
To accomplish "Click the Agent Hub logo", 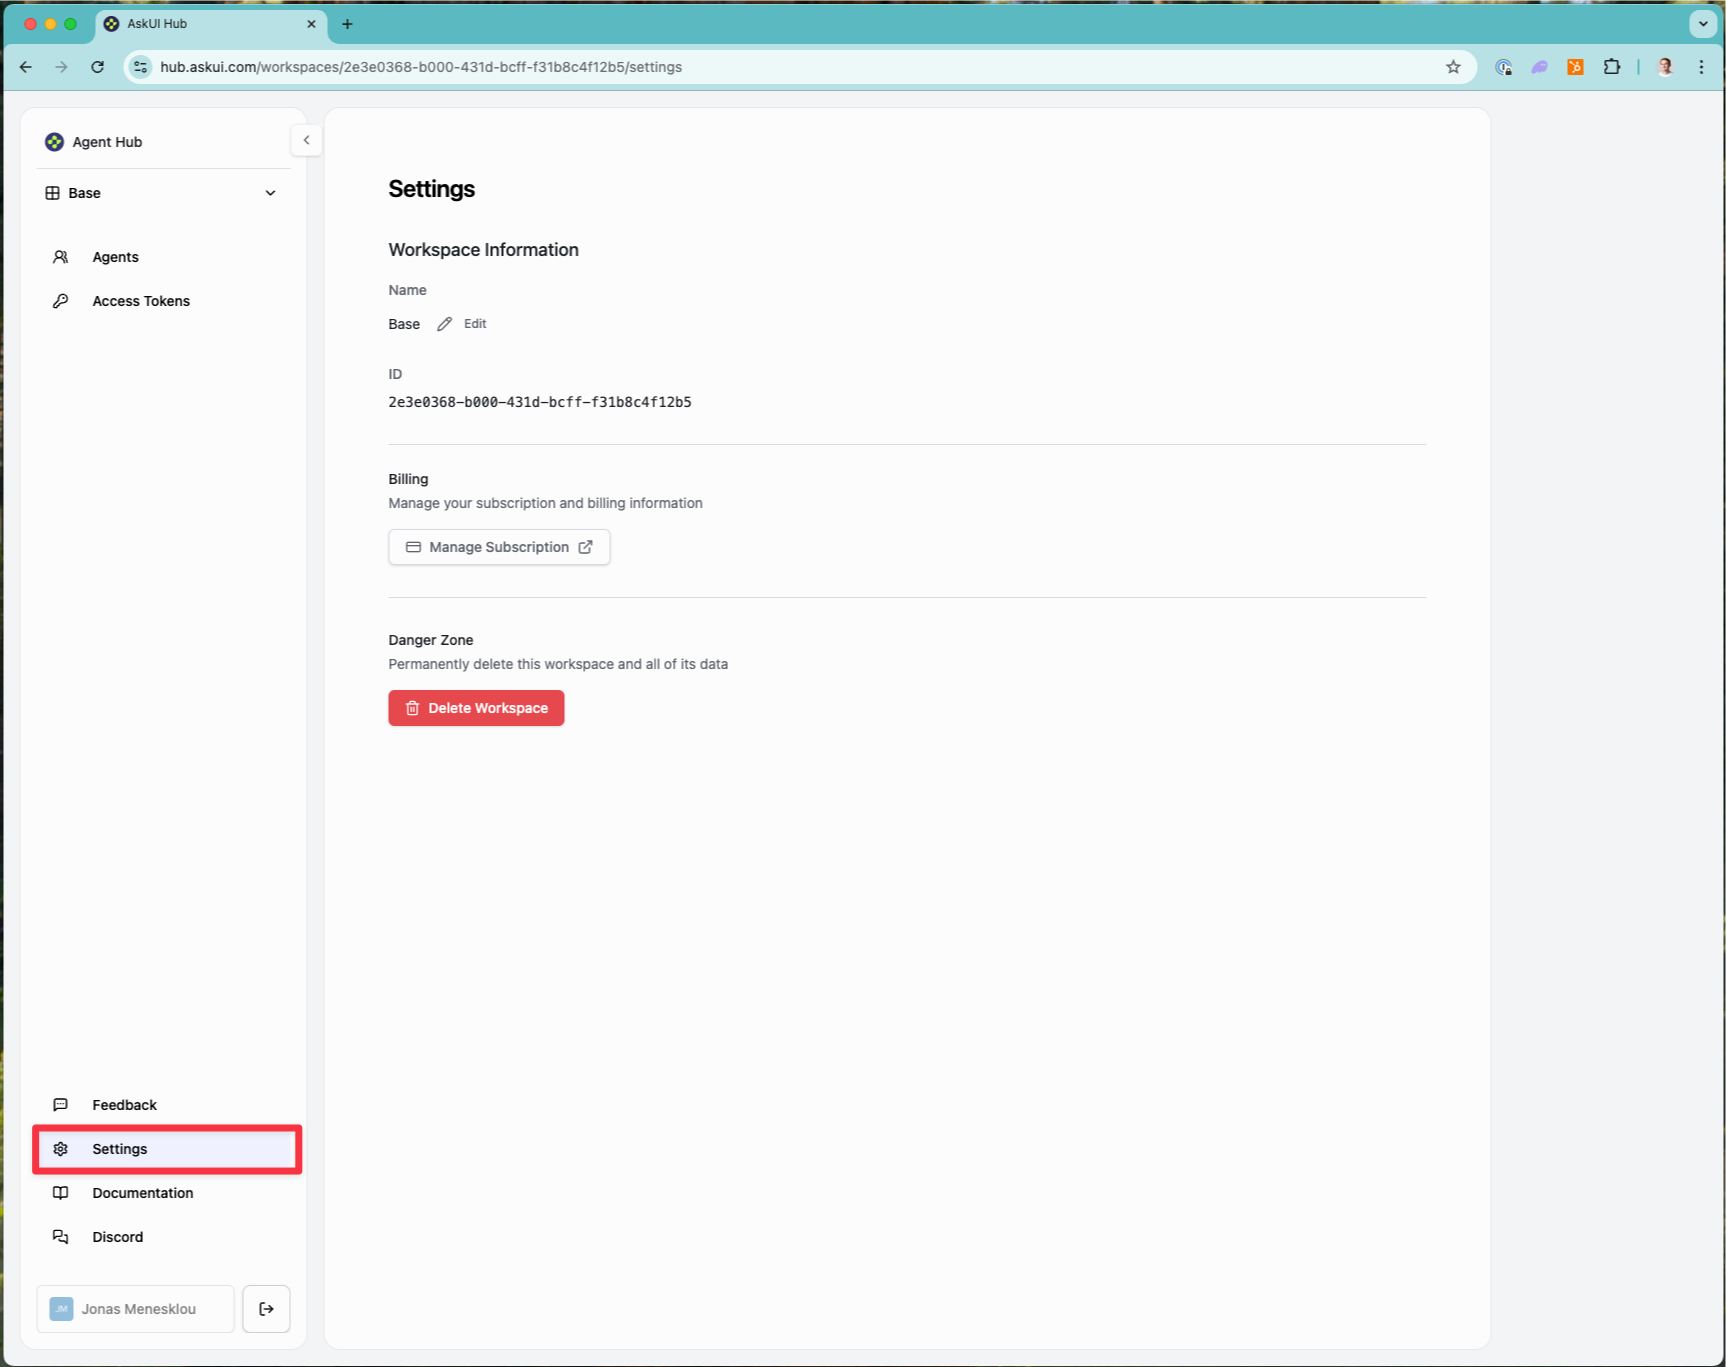I will pos(55,142).
